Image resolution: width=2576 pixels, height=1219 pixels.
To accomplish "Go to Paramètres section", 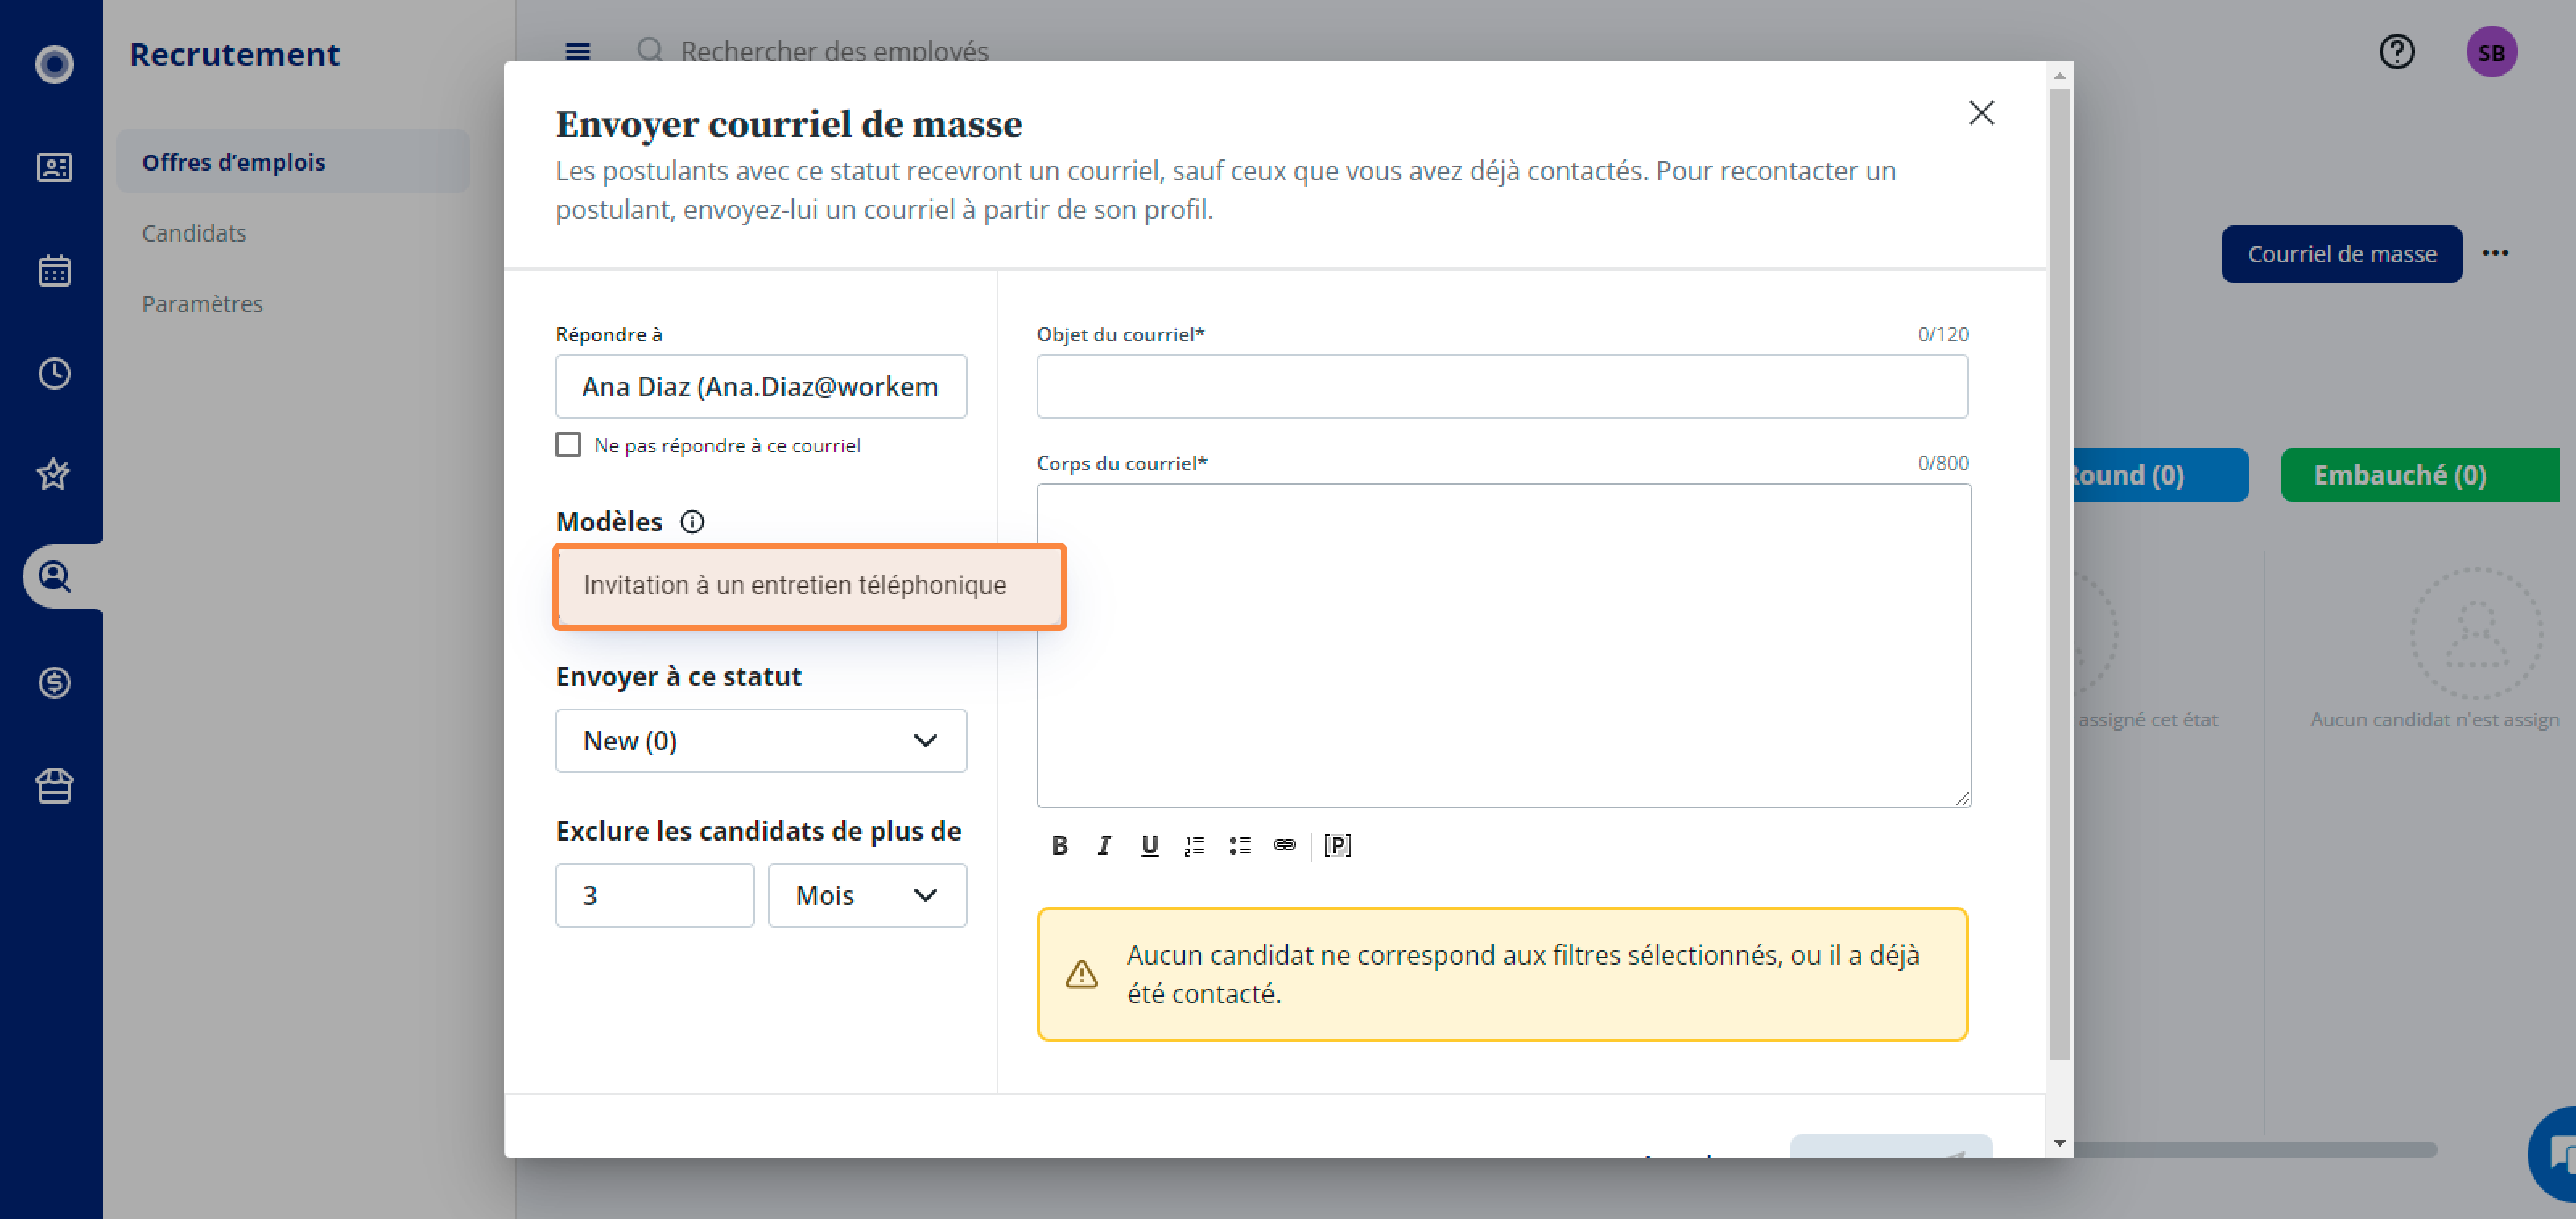I will [202, 304].
